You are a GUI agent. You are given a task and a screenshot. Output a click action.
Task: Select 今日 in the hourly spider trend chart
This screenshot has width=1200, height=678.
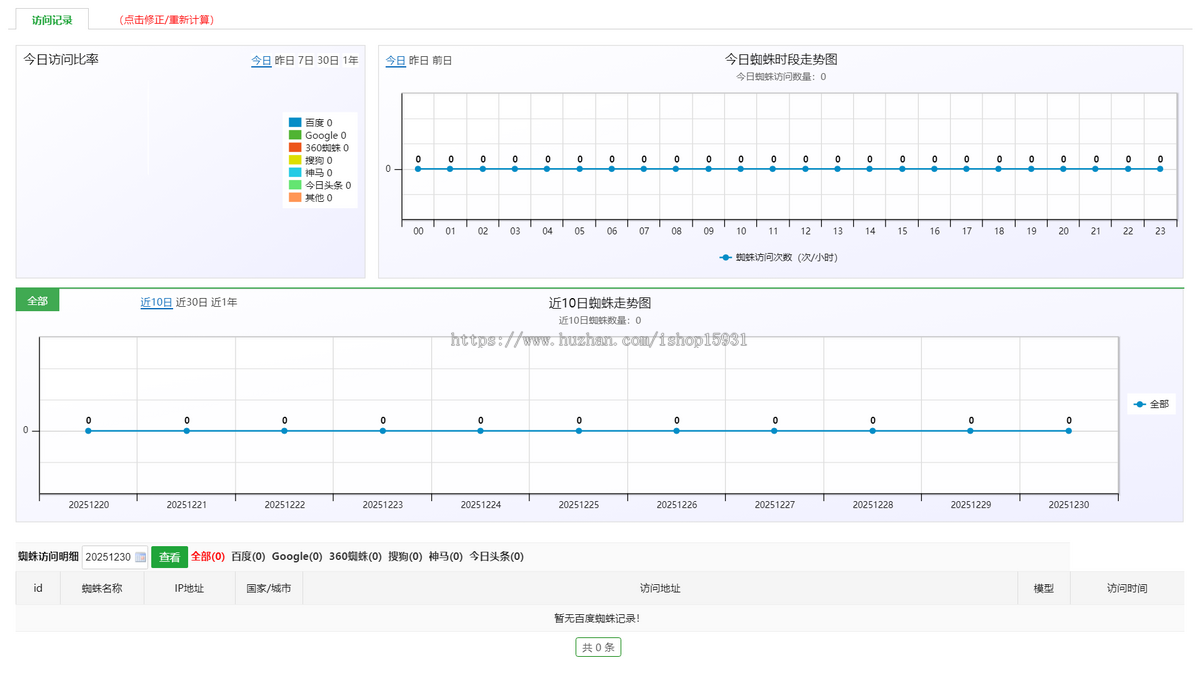tap(396, 61)
